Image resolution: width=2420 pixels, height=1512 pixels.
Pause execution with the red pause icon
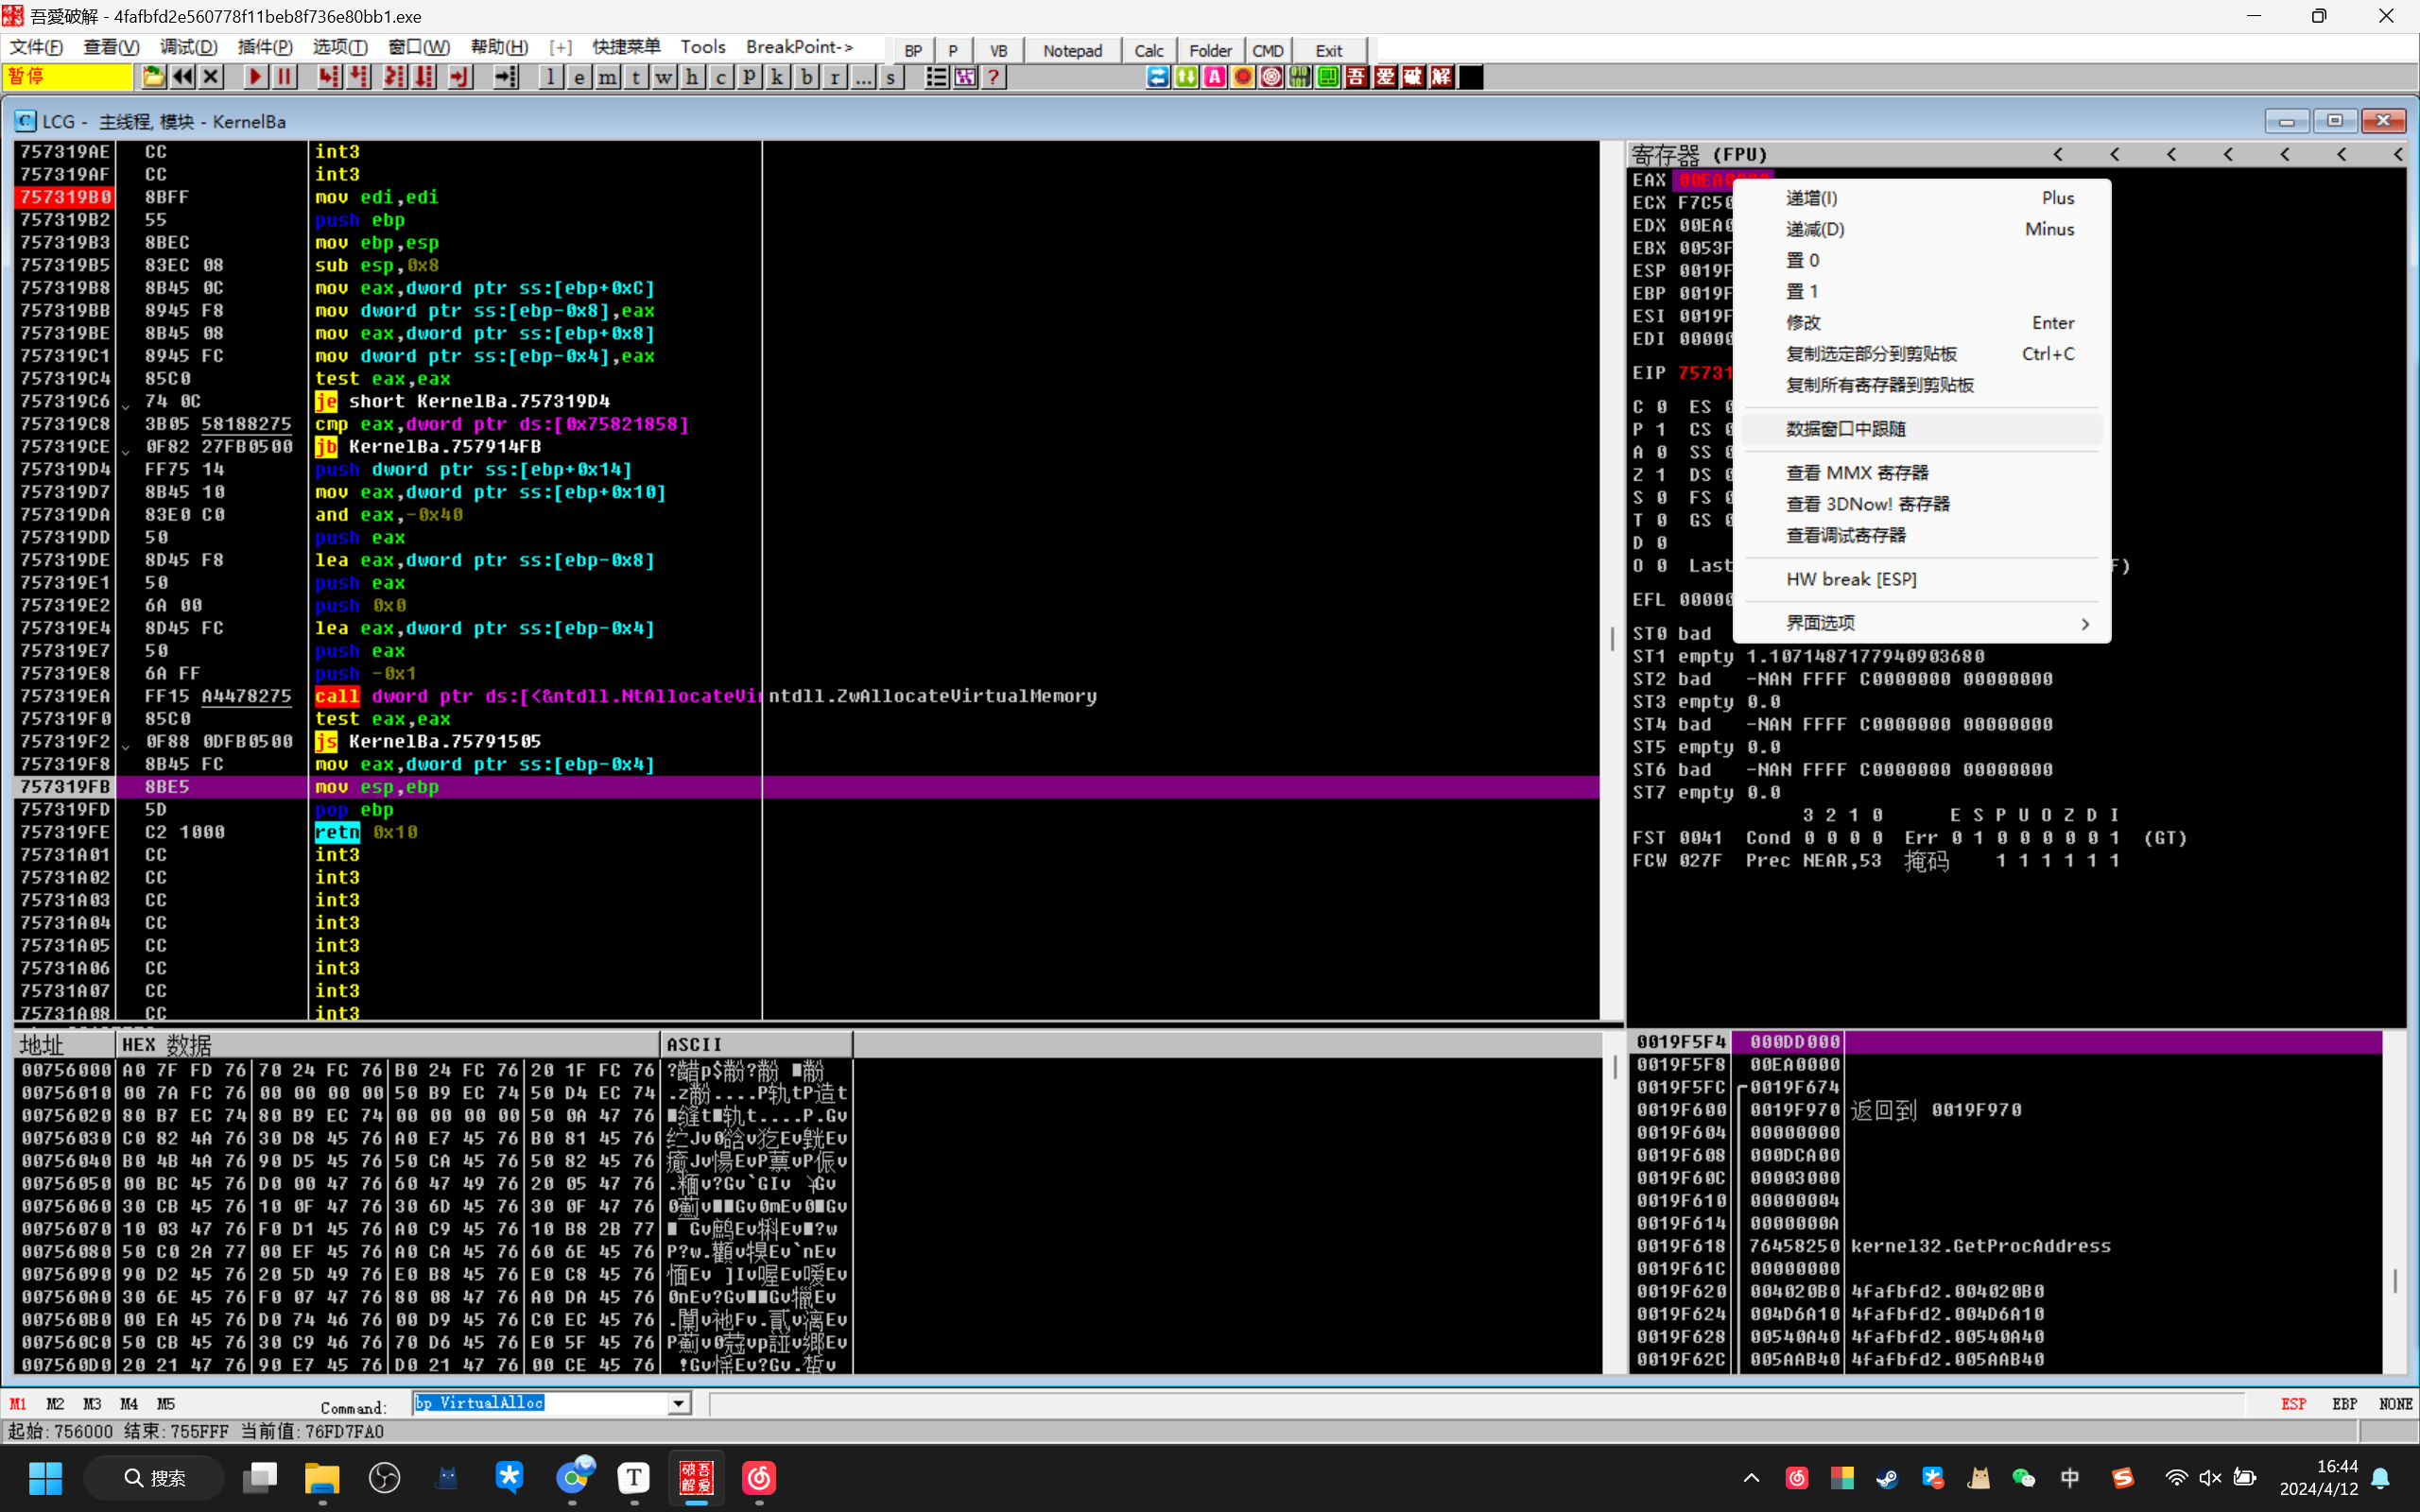coord(284,77)
